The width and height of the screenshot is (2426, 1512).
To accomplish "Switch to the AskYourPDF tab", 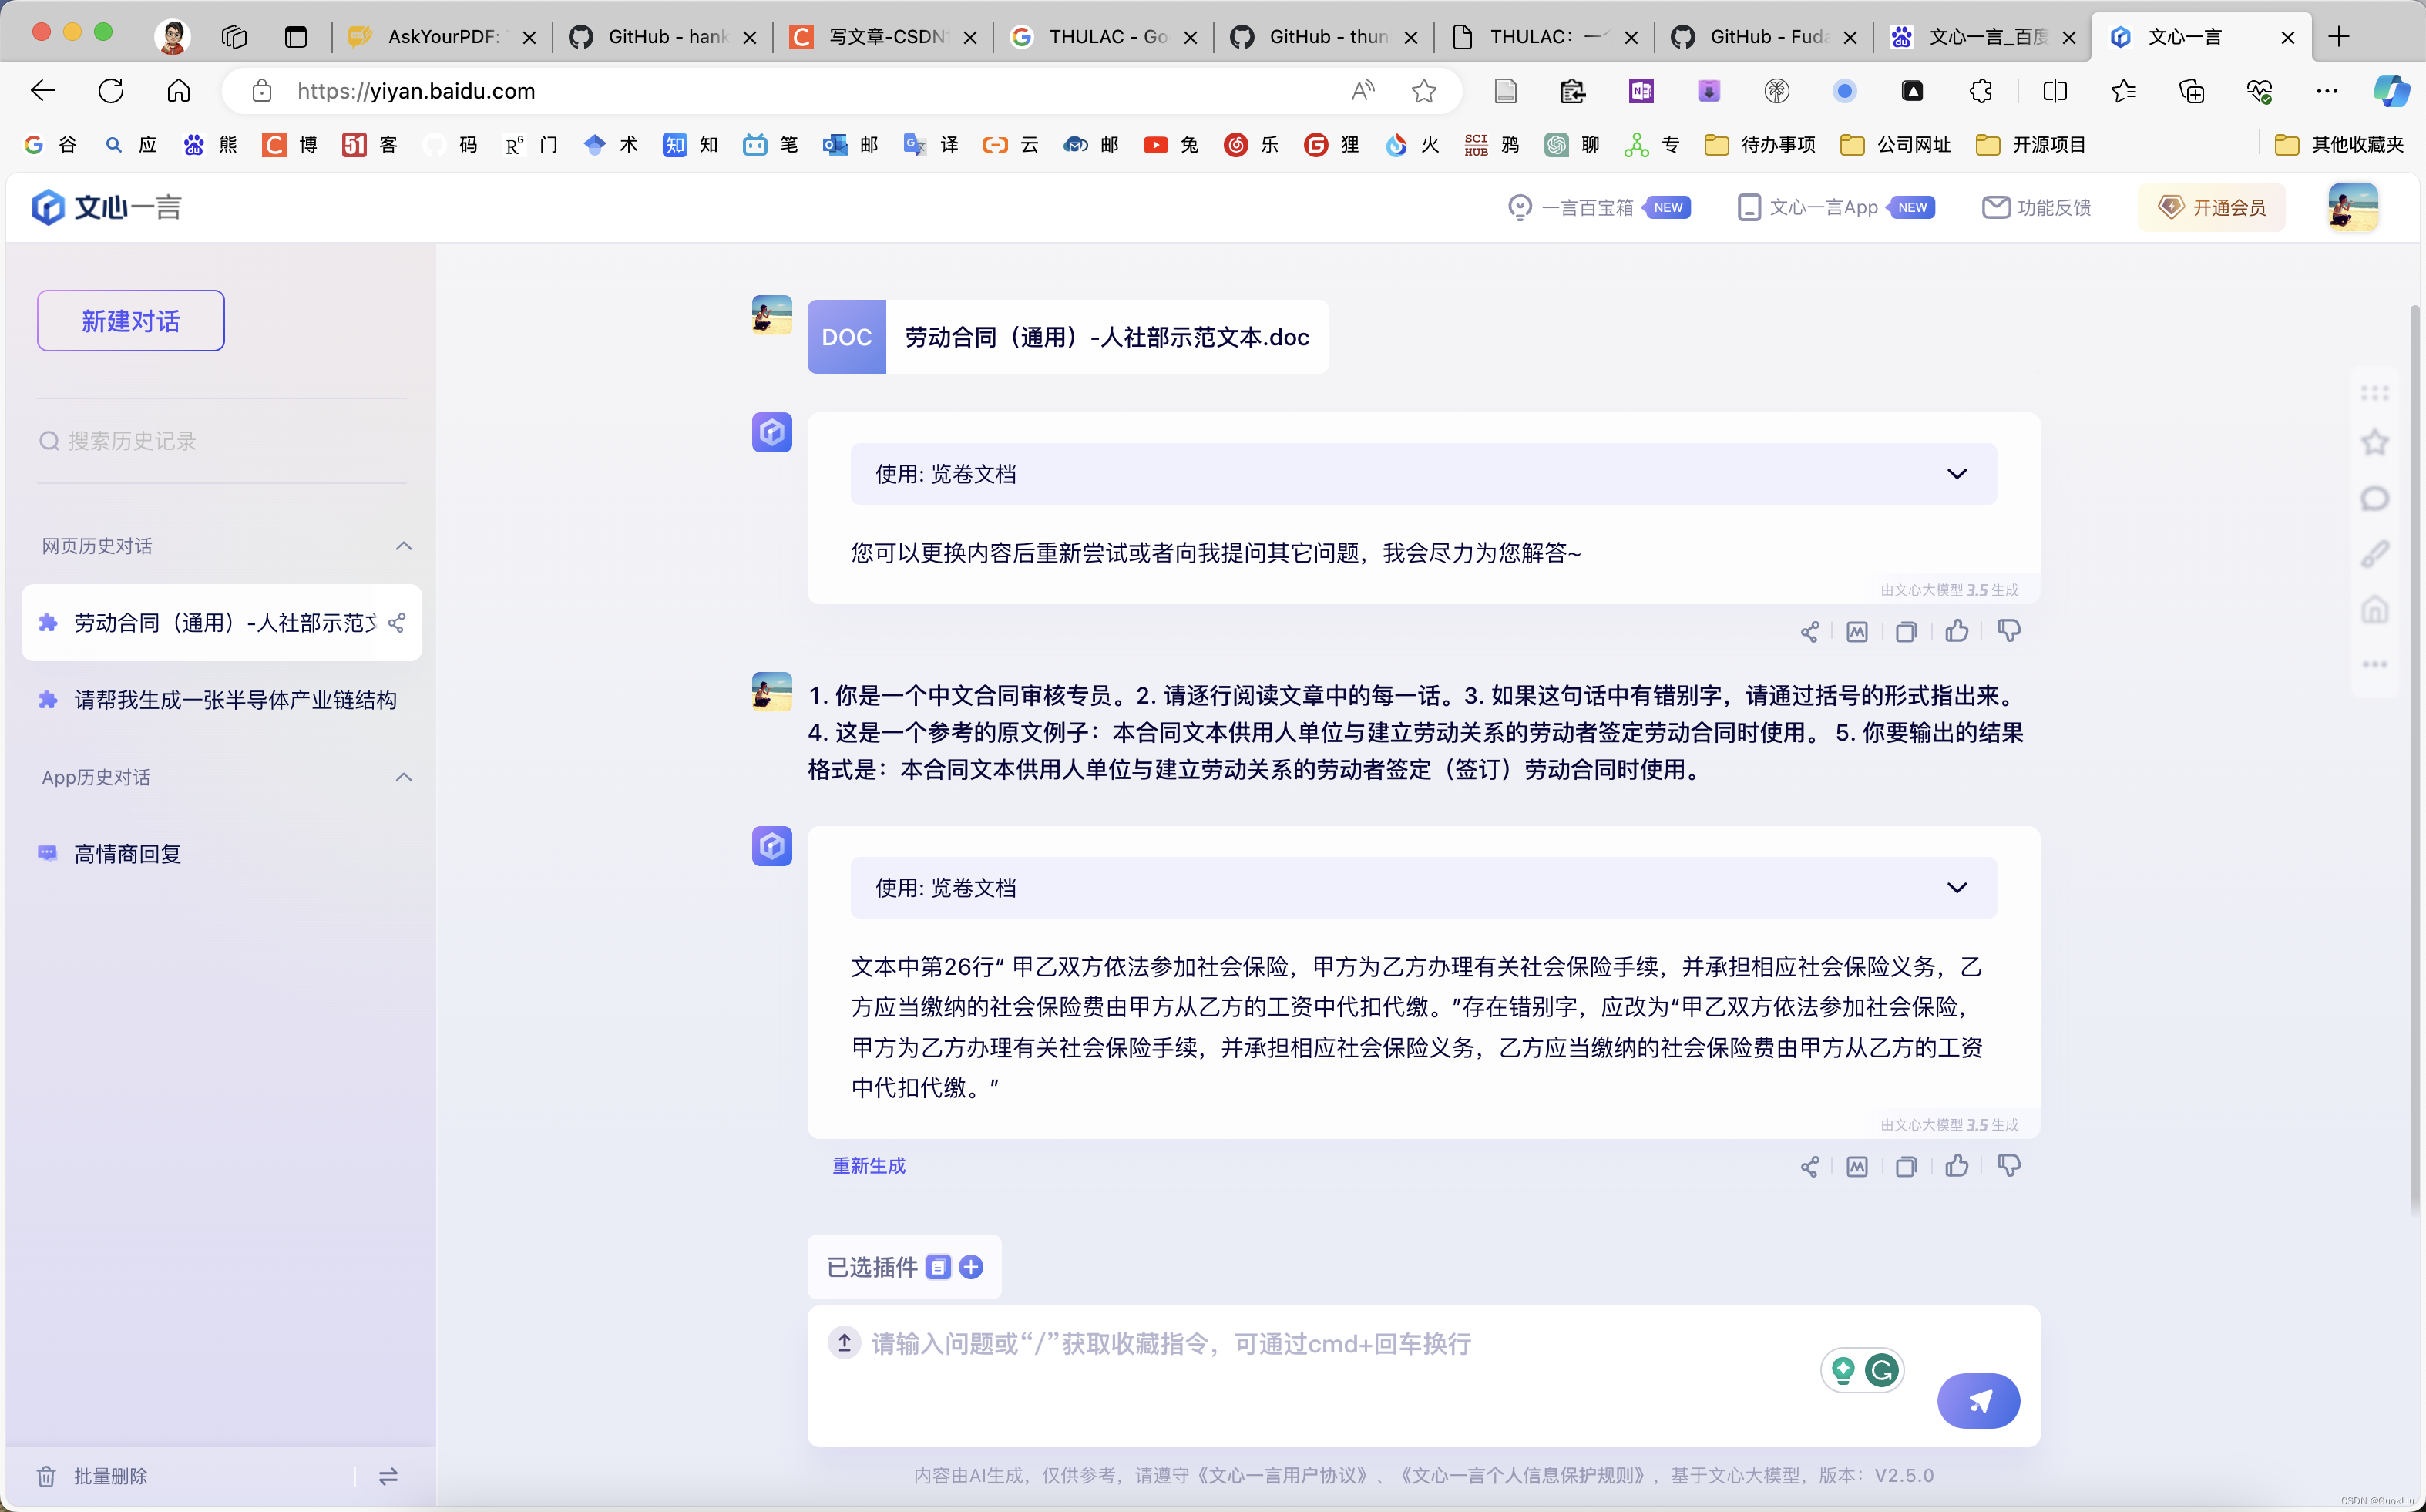I will click(x=441, y=37).
